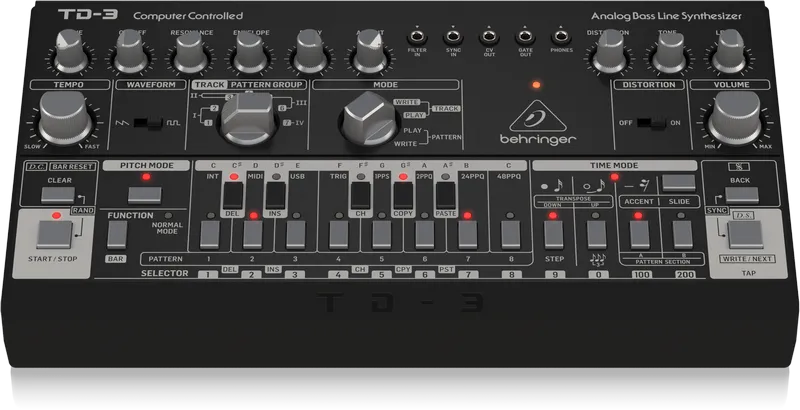The width and height of the screenshot is (800, 410).
Task: Click the red Pitch Mode LED
Action: pos(146,177)
